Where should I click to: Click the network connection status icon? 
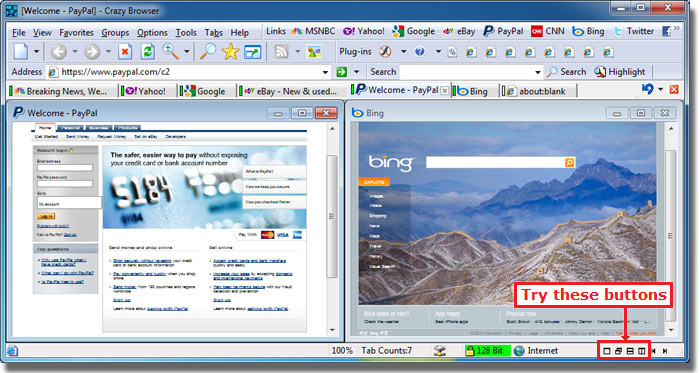coord(440,351)
